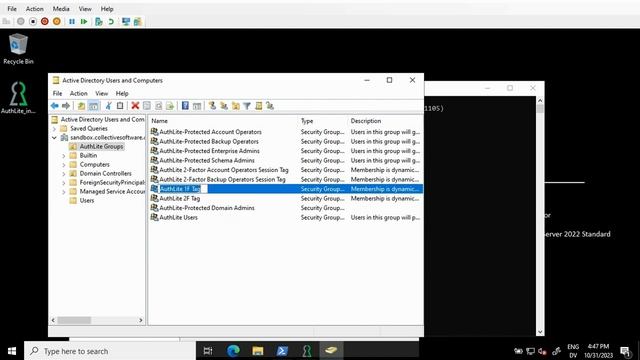Toggle Show/Hide Action Pane icon
The height and width of the screenshot is (360, 640).
(x=197, y=106)
